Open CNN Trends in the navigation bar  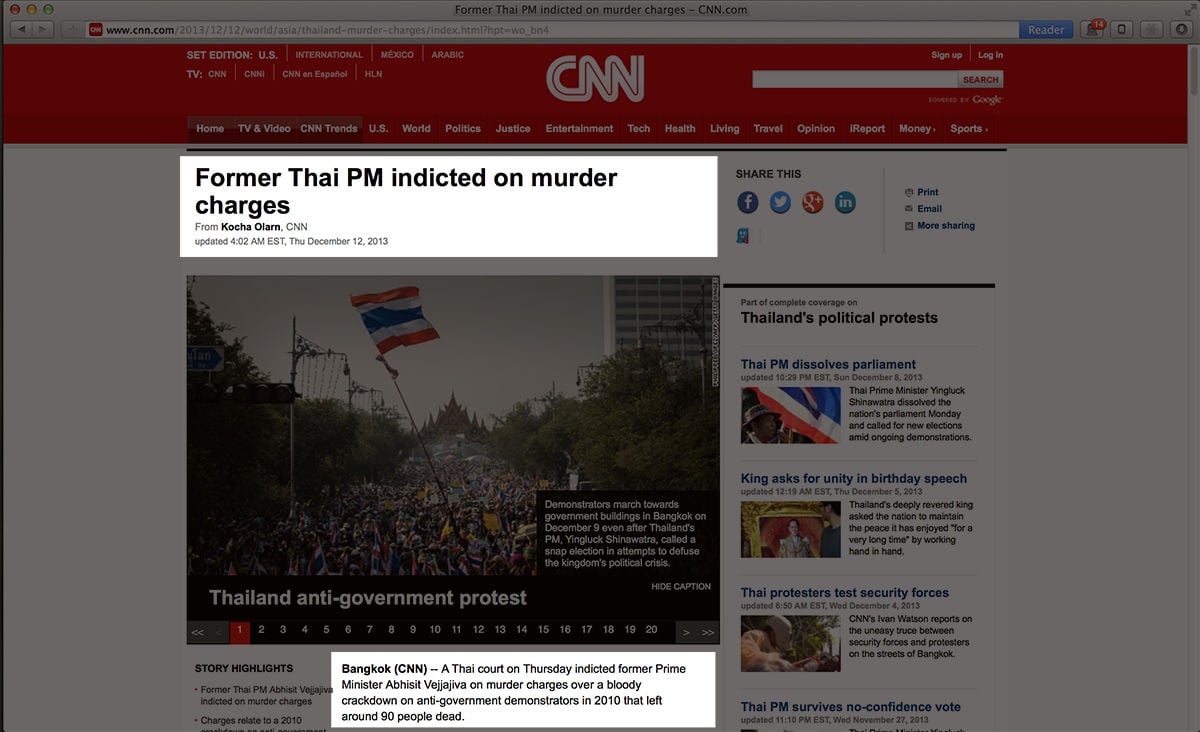point(329,129)
